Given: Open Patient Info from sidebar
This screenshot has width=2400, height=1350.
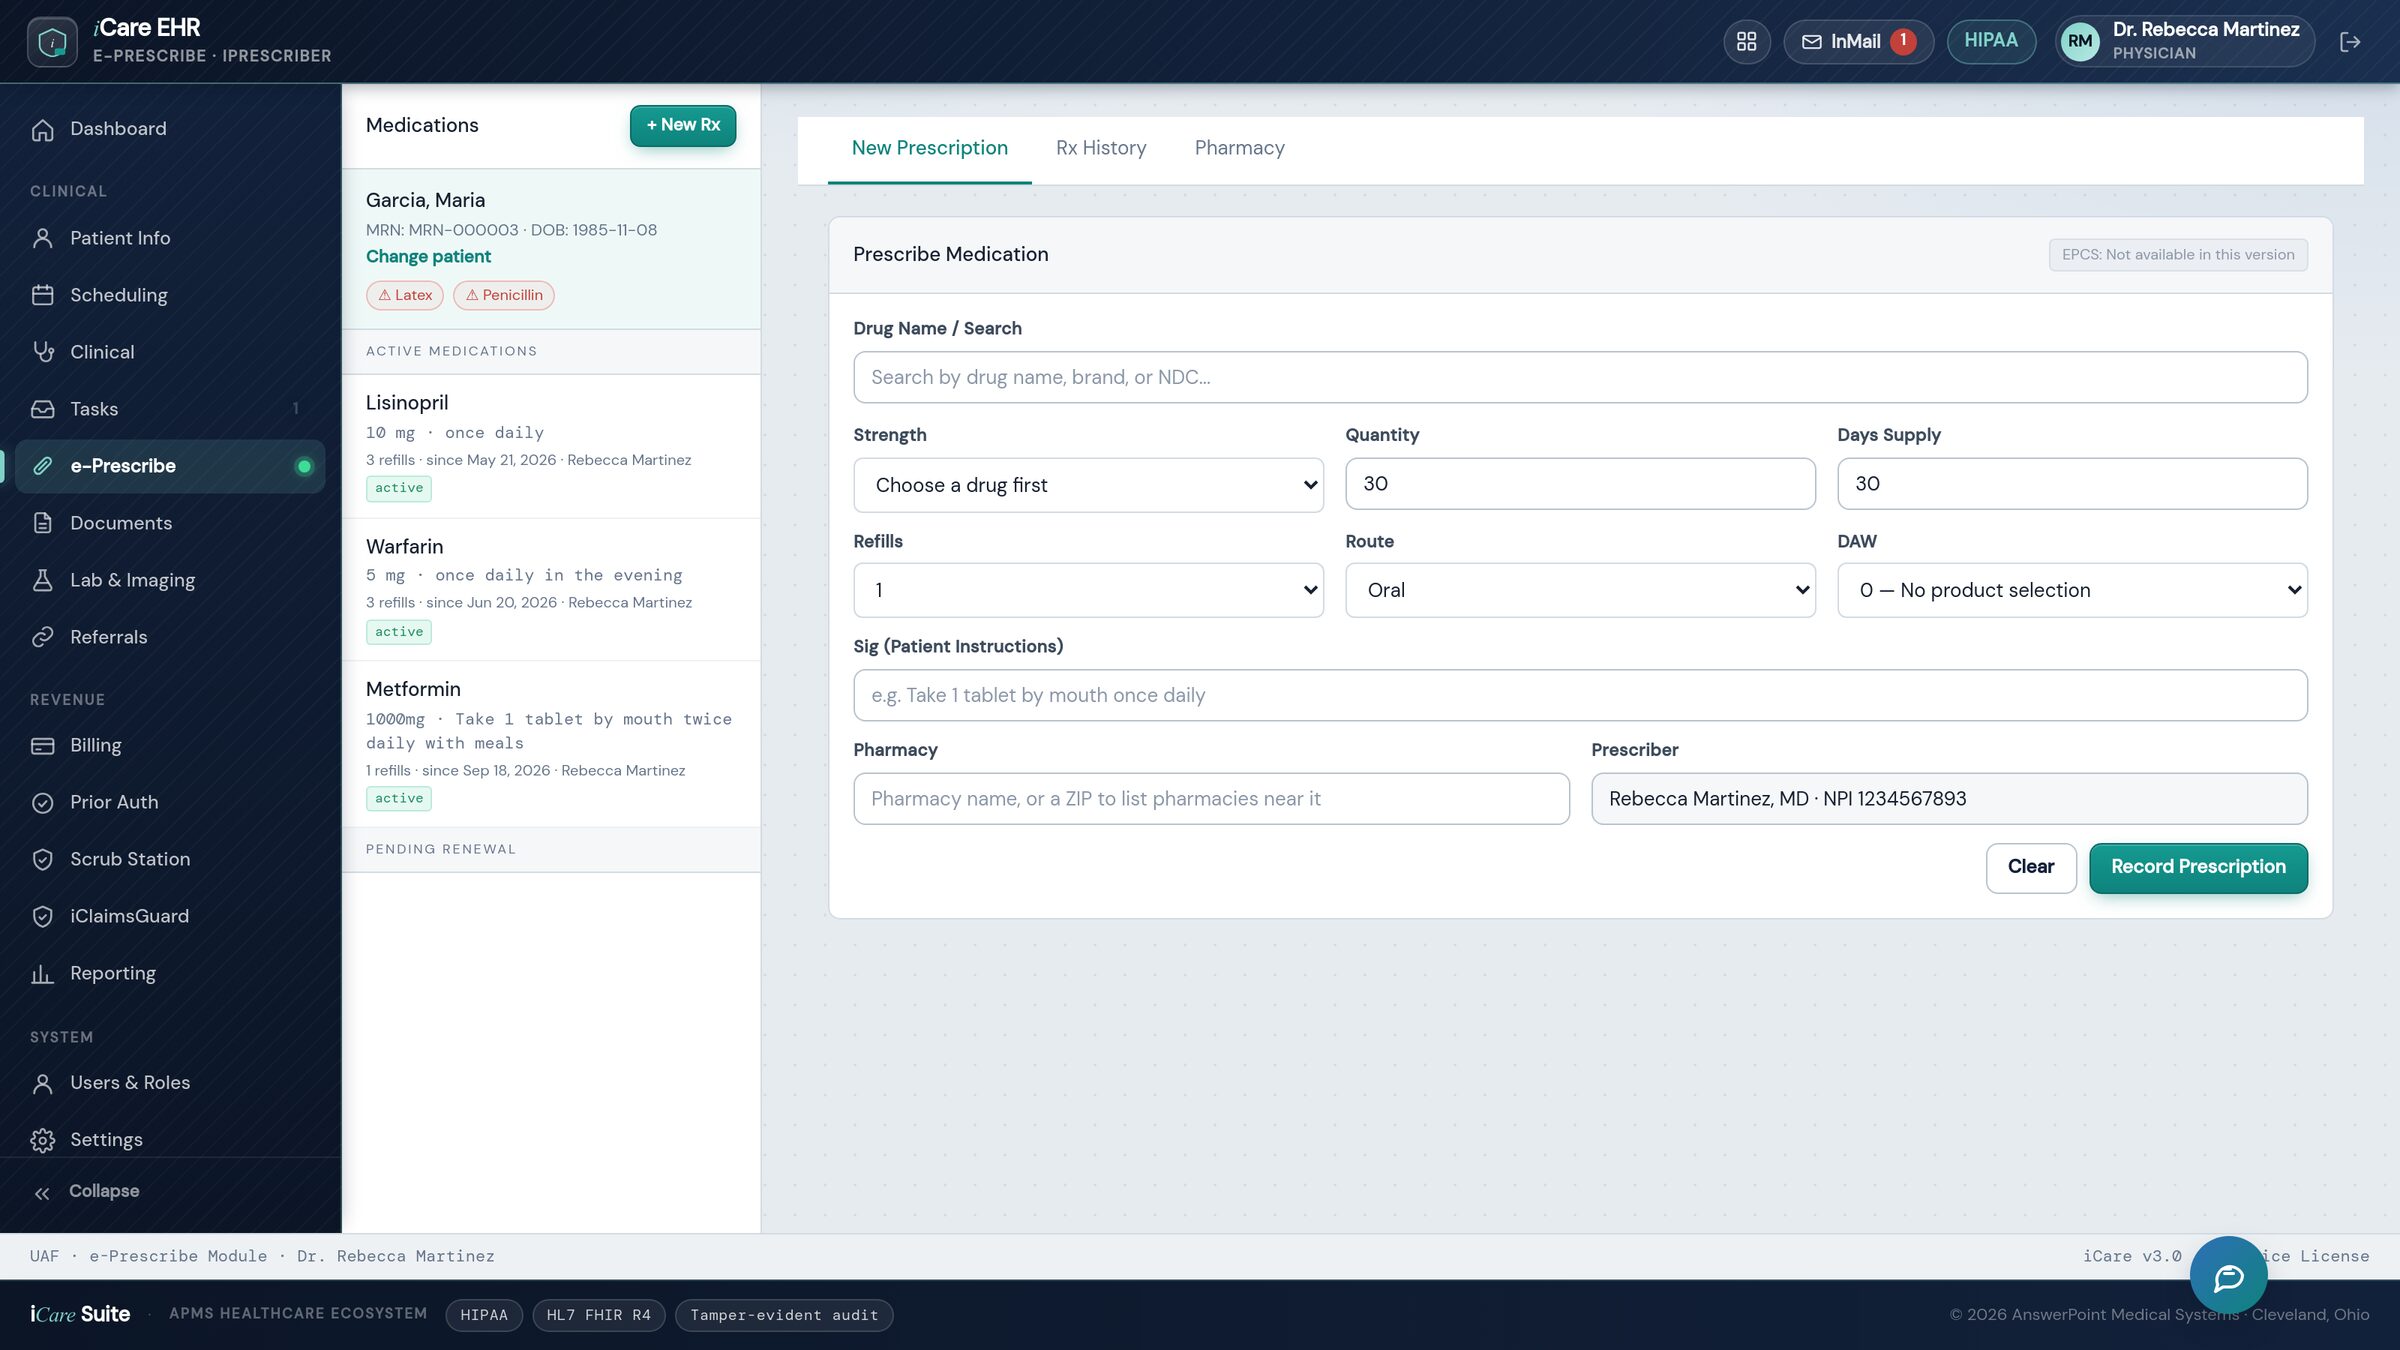Looking at the screenshot, I should coord(170,238).
